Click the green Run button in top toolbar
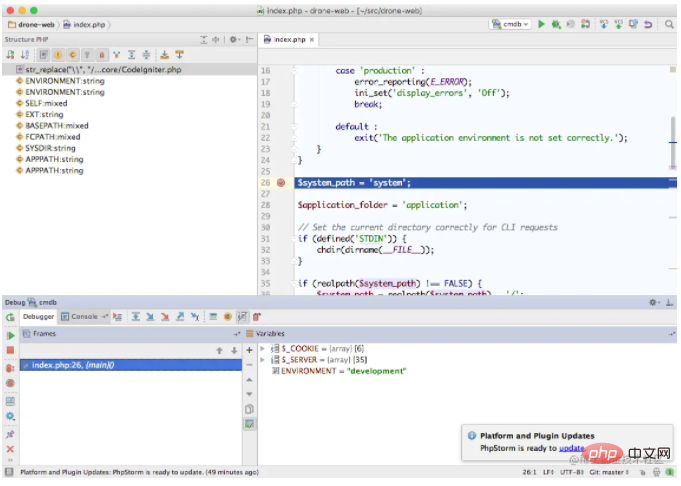This screenshot has width=681, height=486. (x=542, y=22)
